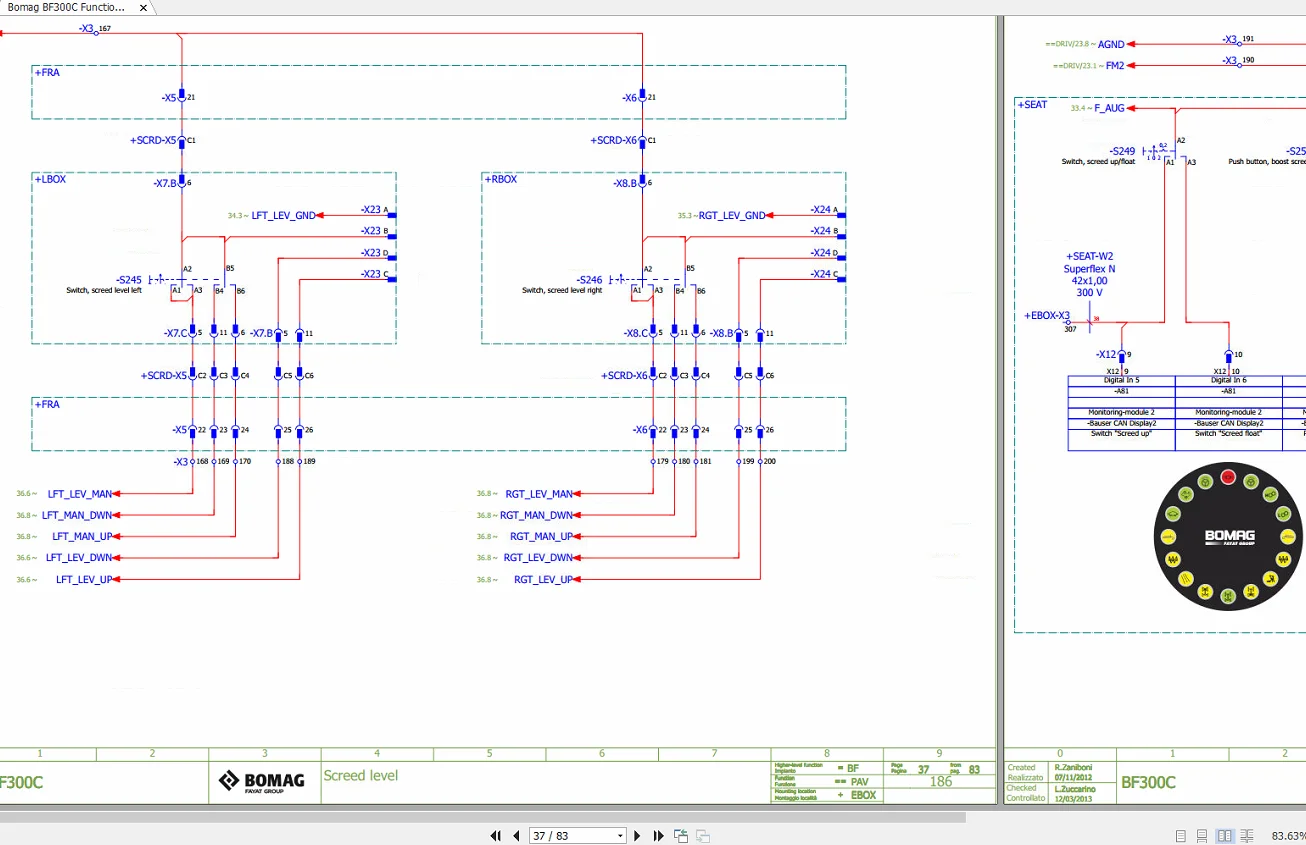The height and width of the screenshot is (845, 1306).
Task: Switch to single page view
Action: point(1181,836)
